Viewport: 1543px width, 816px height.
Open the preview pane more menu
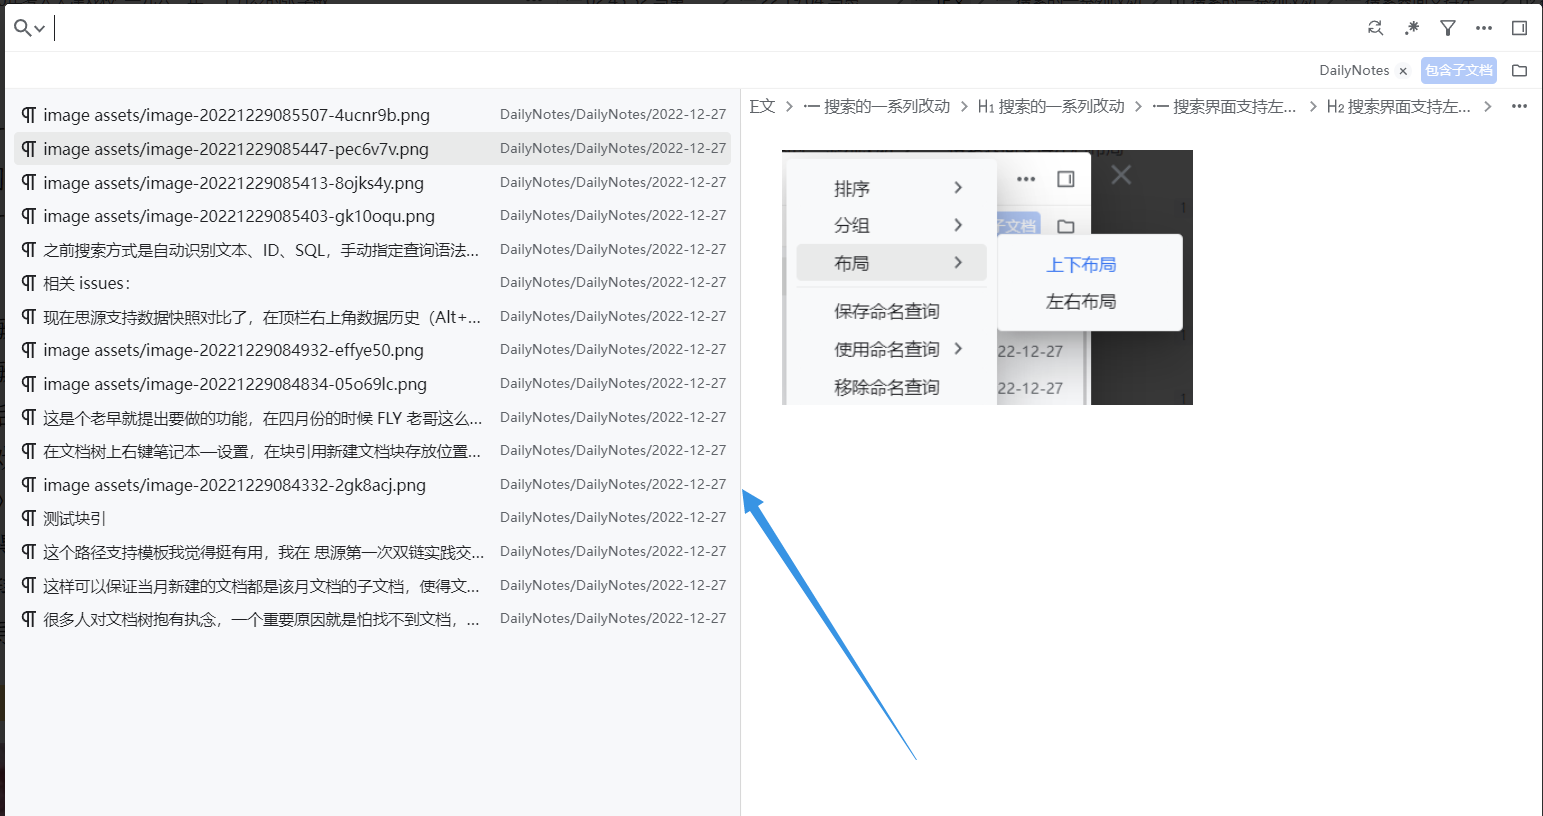(x=1520, y=106)
